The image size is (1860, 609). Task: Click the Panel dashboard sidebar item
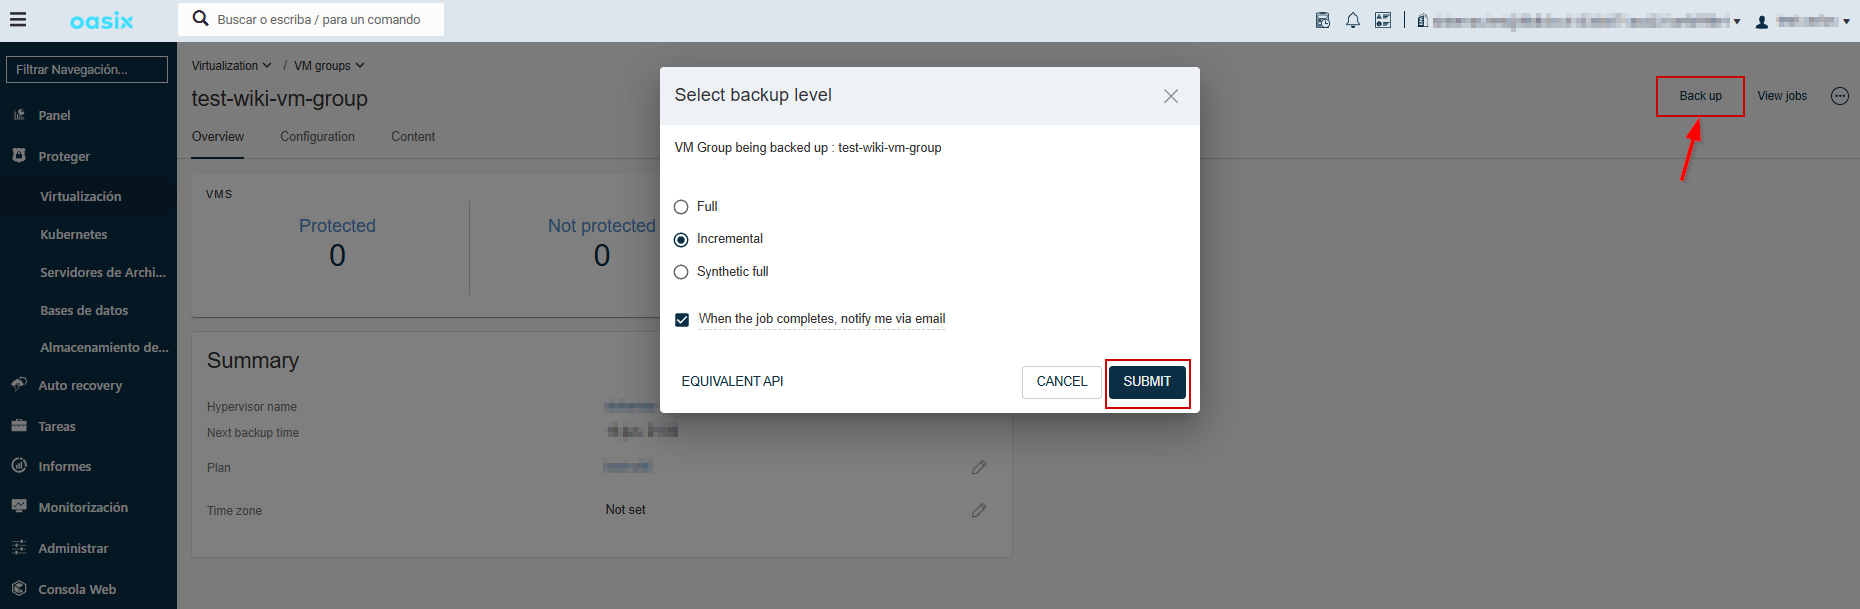click(55, 115)
